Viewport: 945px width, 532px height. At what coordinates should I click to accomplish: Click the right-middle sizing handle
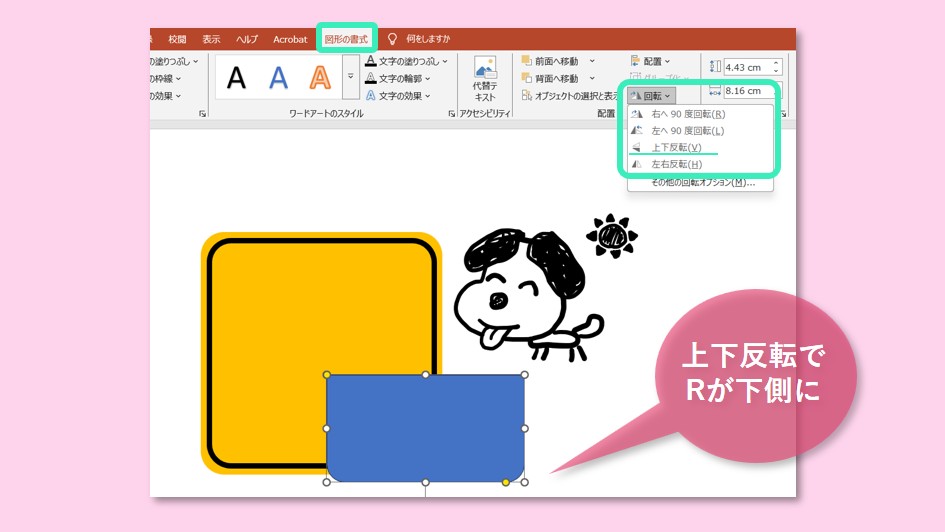click(524, 428)
